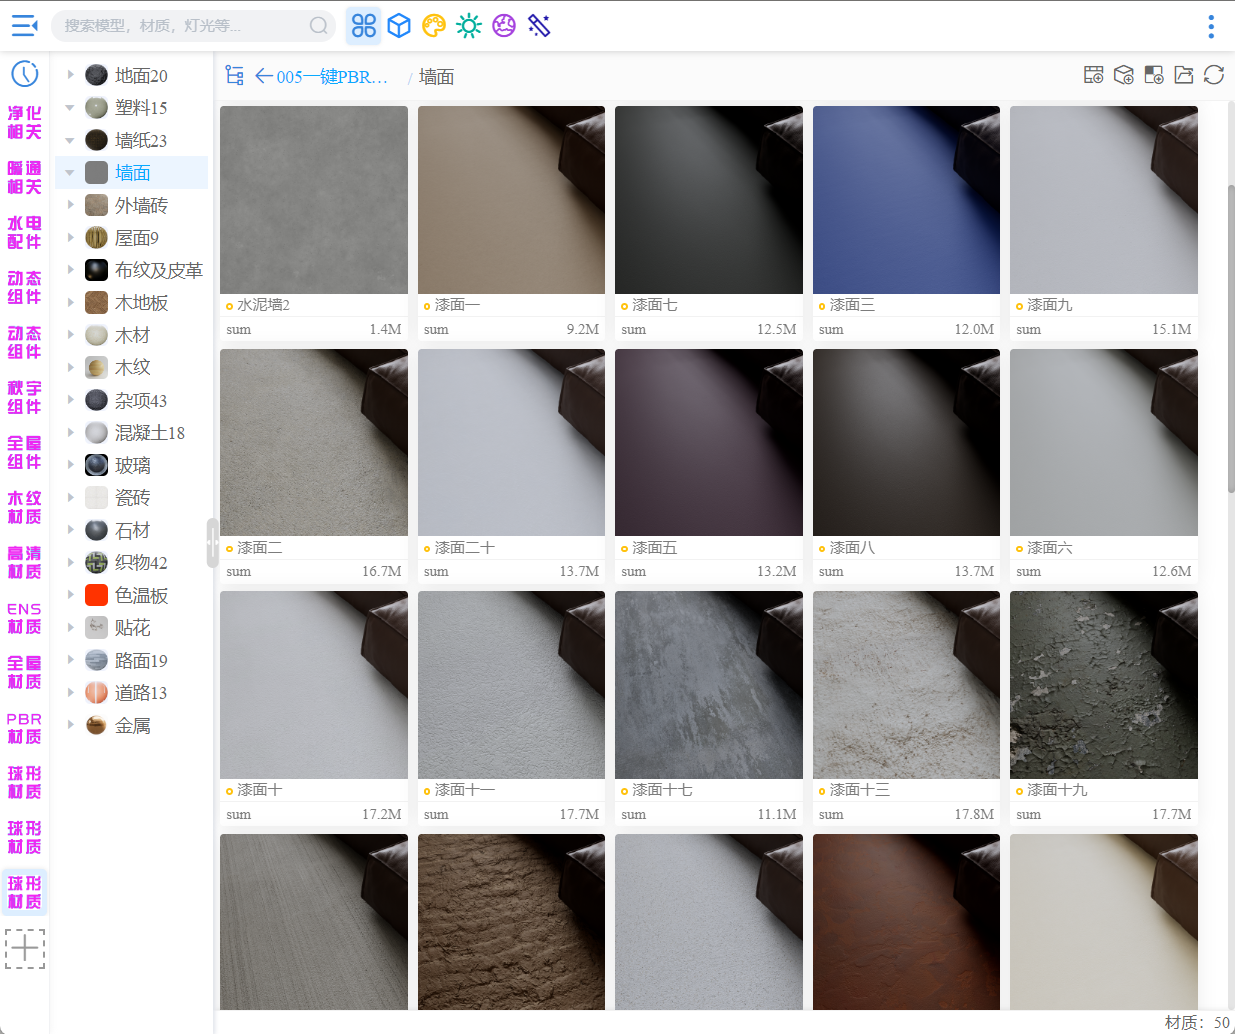Click the 3D cube model icon
Viewport: 1235px width, 1034px height.
pos(399,26)
